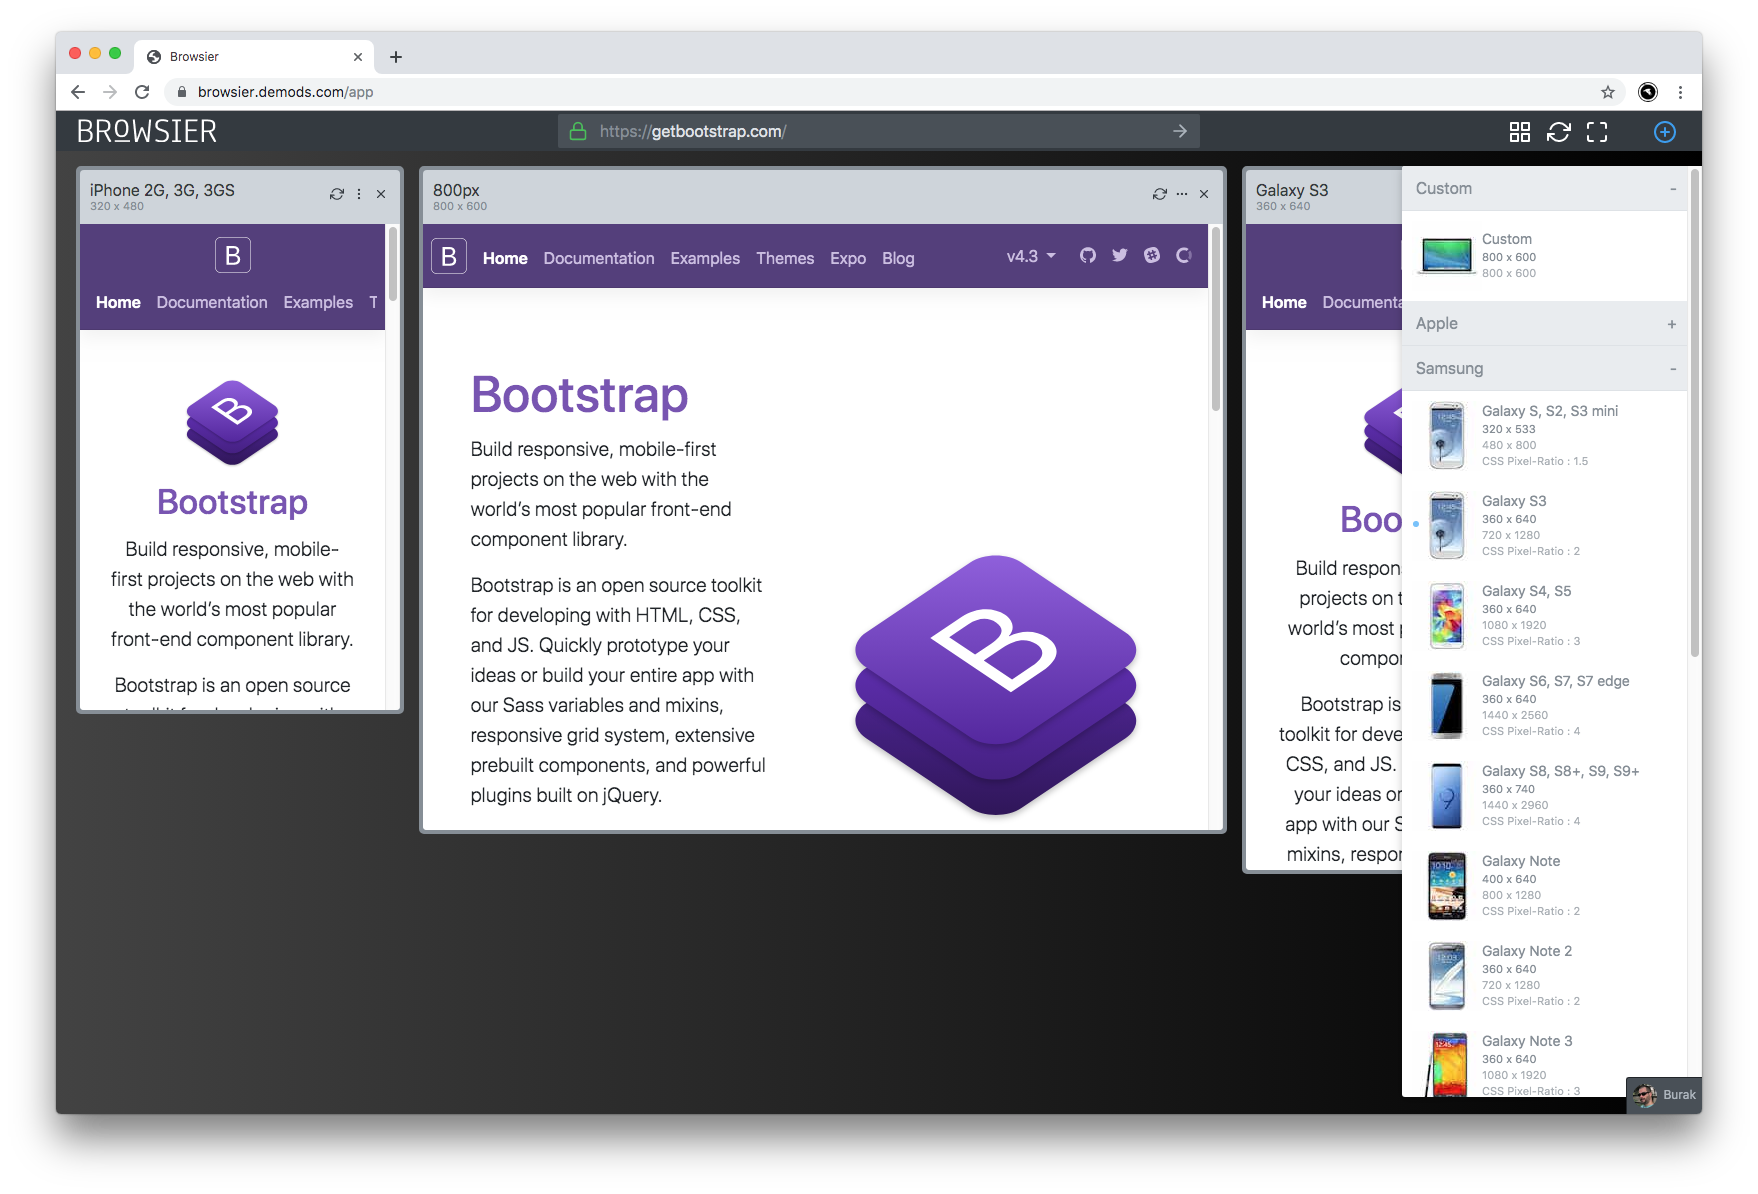1758x1194 pixels.
Task: Click the Bootstrap heading in iPhone screen
Action: coord(232,502)
